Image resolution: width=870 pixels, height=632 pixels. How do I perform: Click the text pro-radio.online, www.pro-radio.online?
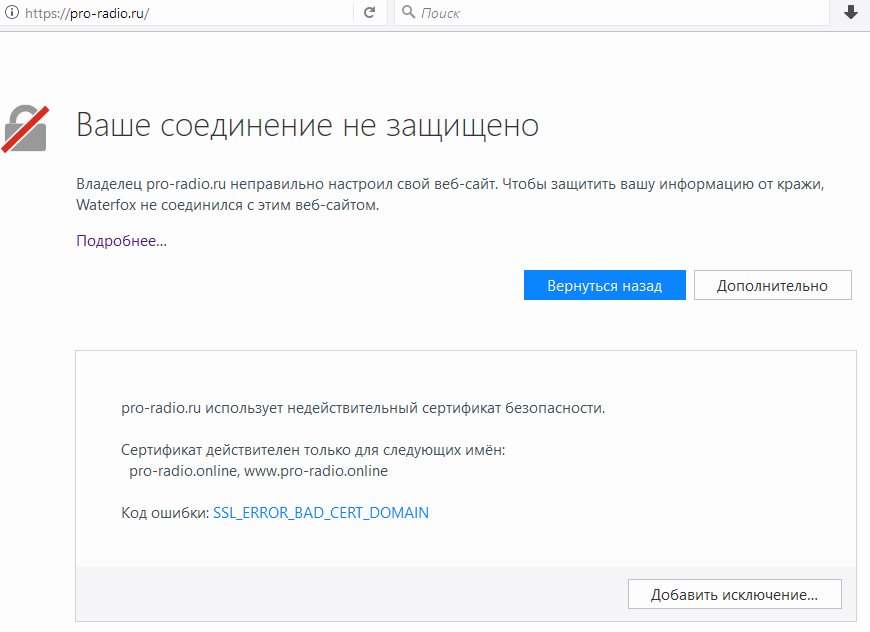pos(259,471)
